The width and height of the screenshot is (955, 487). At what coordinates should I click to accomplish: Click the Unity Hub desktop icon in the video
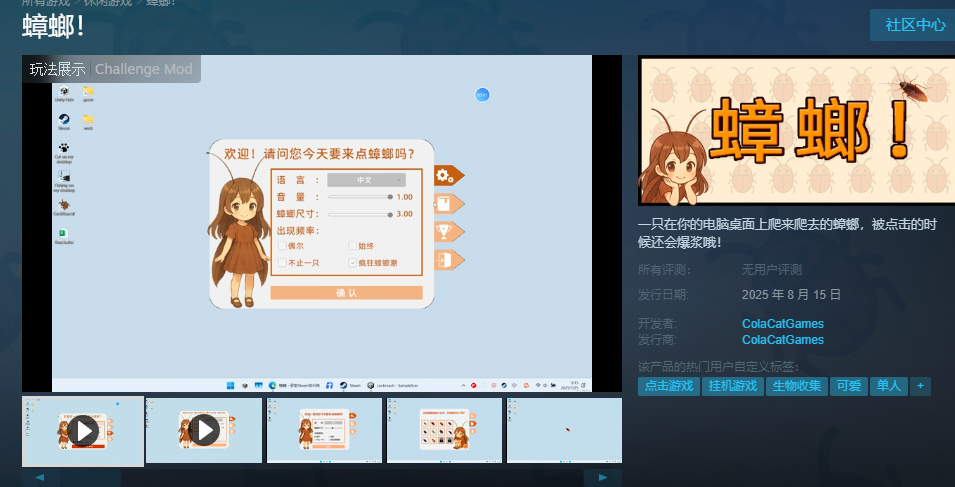pyautogui.click(x=64, y=94)
